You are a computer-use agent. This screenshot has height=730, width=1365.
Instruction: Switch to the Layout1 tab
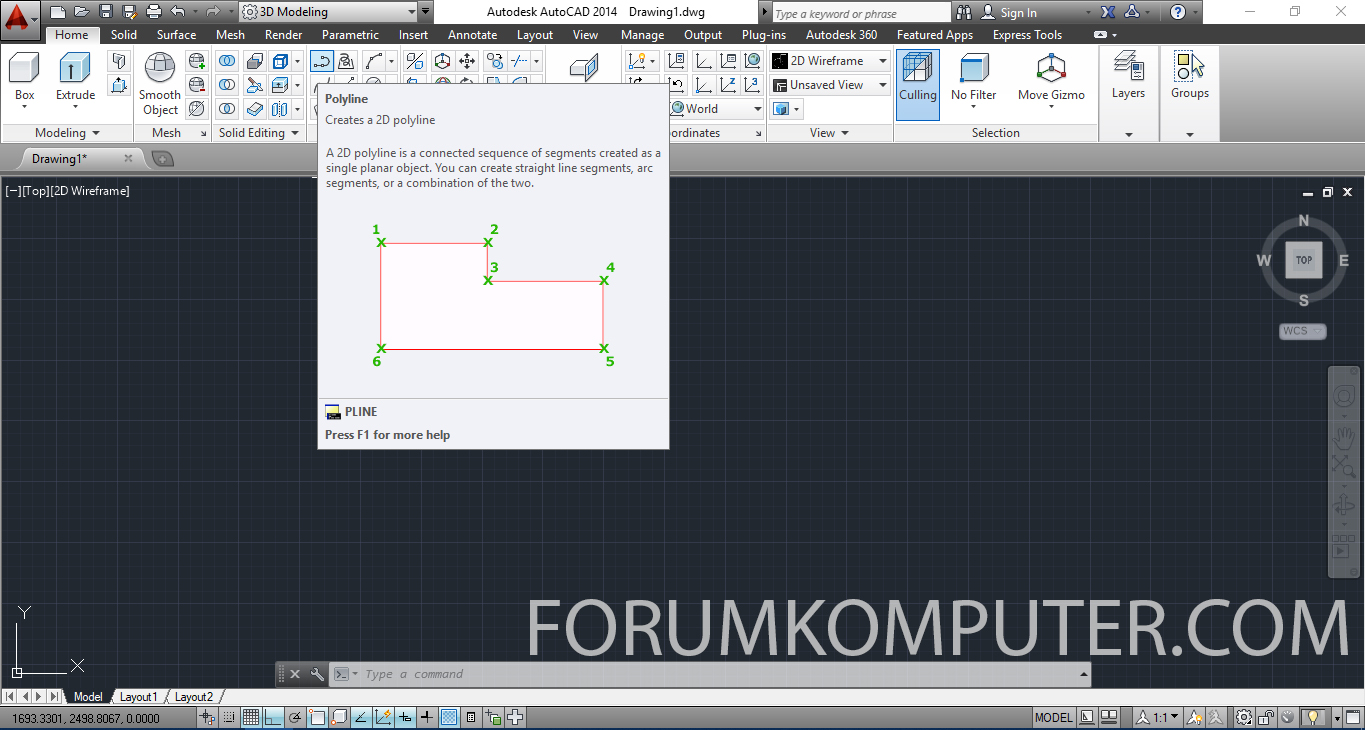tap(139, 697)
